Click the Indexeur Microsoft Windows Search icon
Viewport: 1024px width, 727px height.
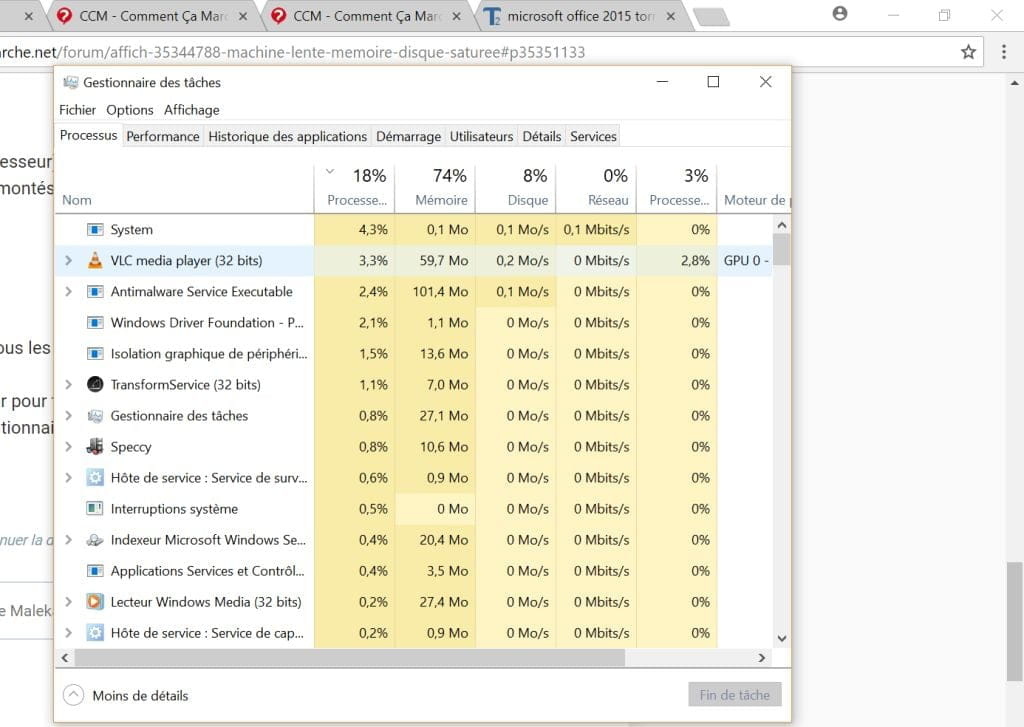(x=95, y=540)
